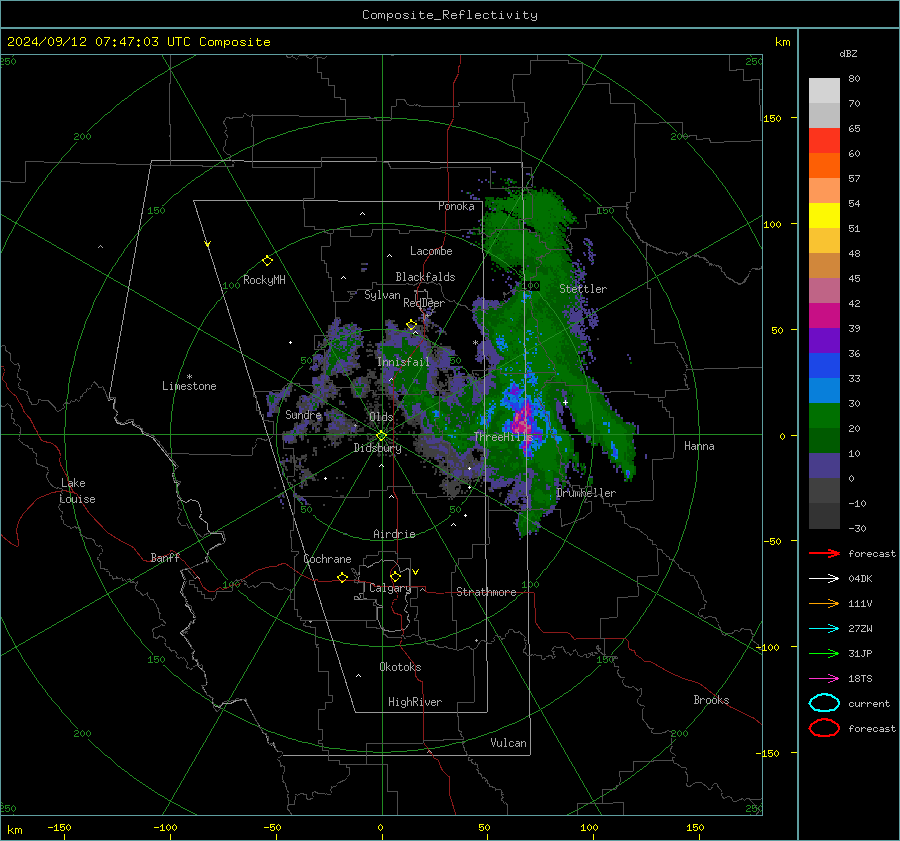Click the Innisfail town label

click(403, 362)
